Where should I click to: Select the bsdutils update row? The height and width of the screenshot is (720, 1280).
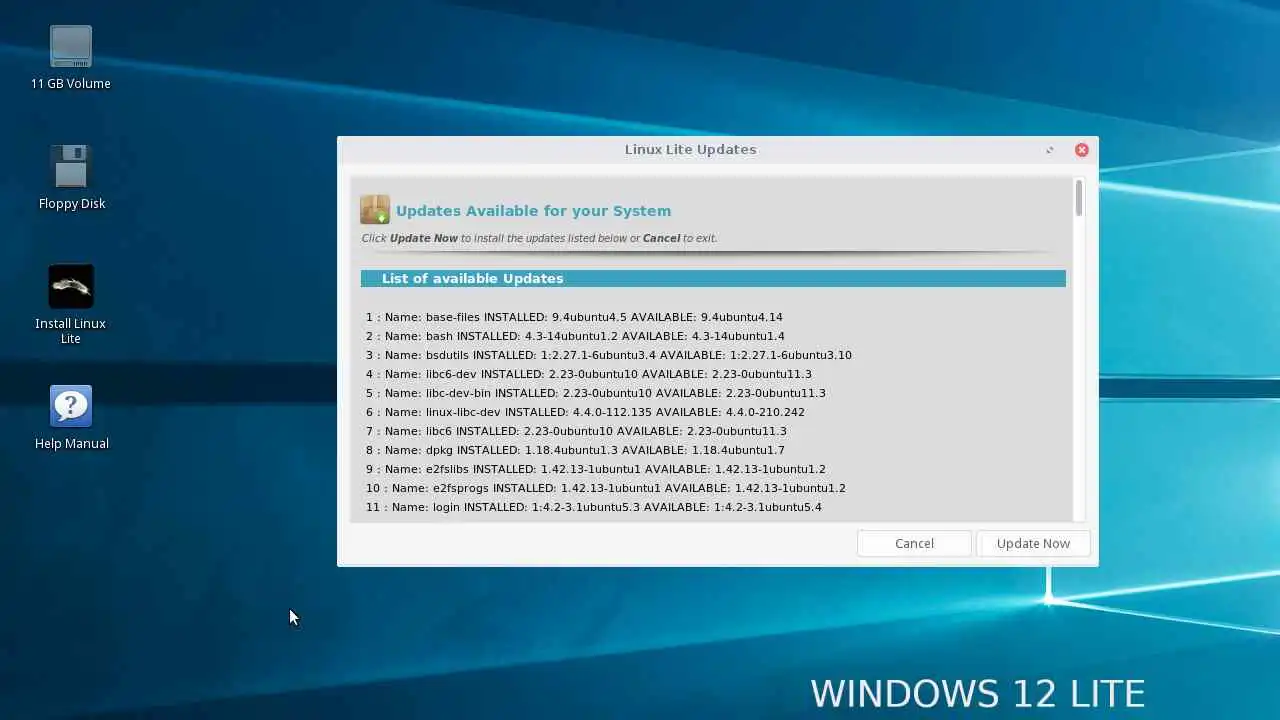click(x=608, y=355)
